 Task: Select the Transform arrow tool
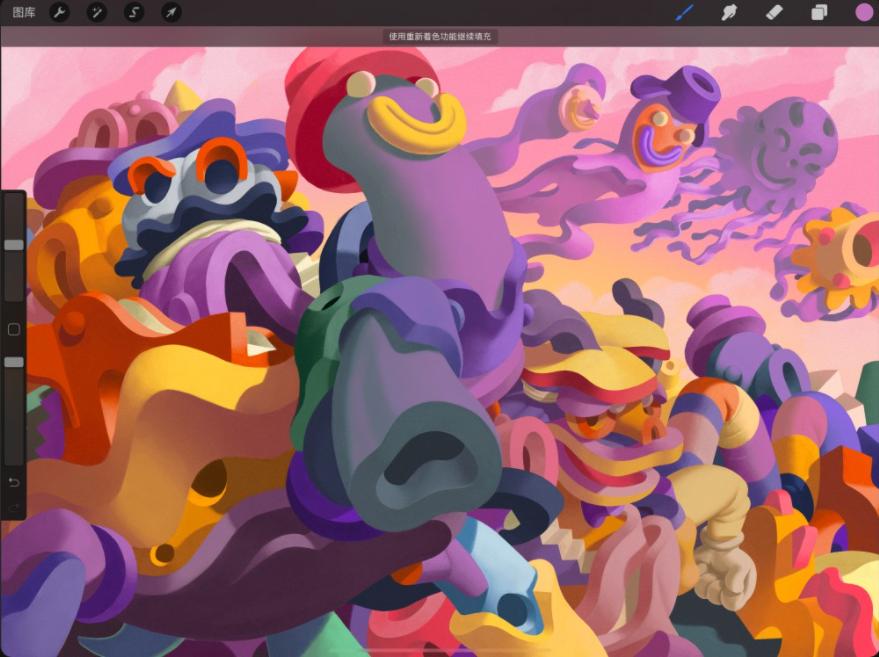pyautogui.click(x=171, y=13)
